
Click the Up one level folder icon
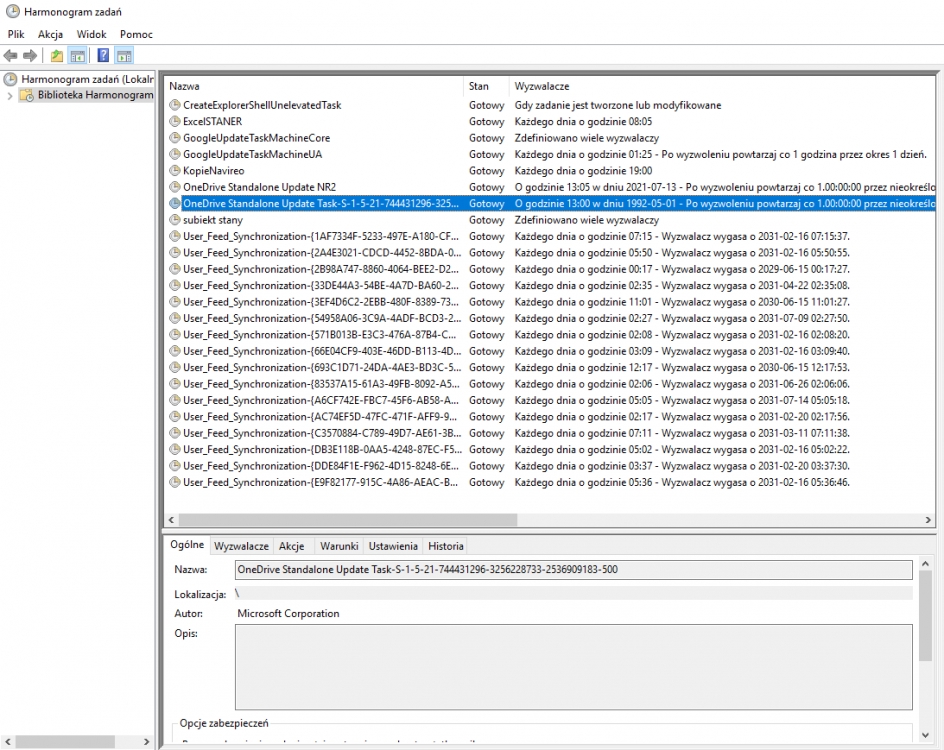57,56
